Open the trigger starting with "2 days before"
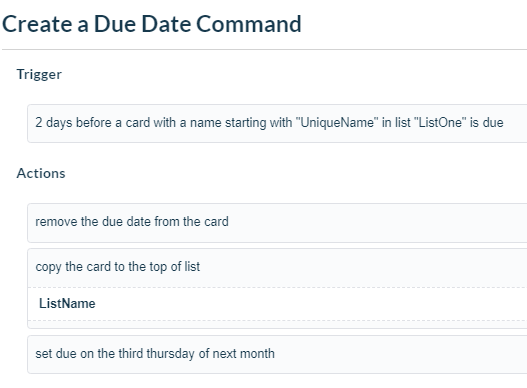 tap(277, 123)
